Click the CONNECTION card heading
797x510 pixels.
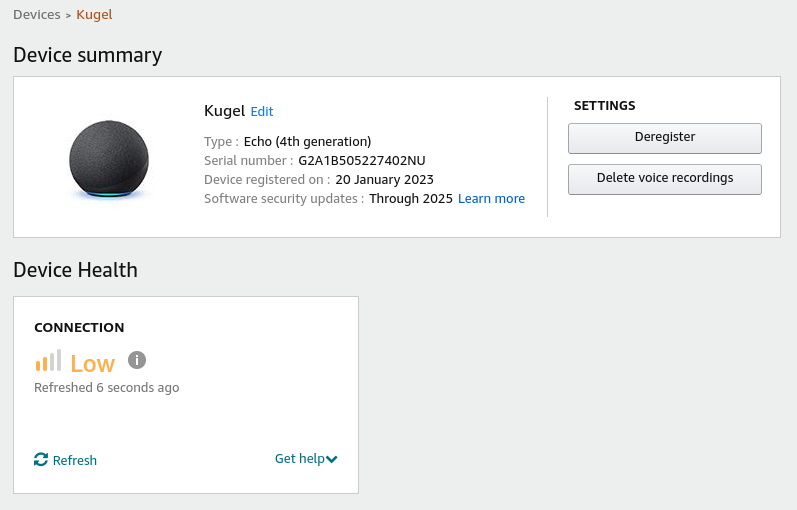click(x=79, y=327)
